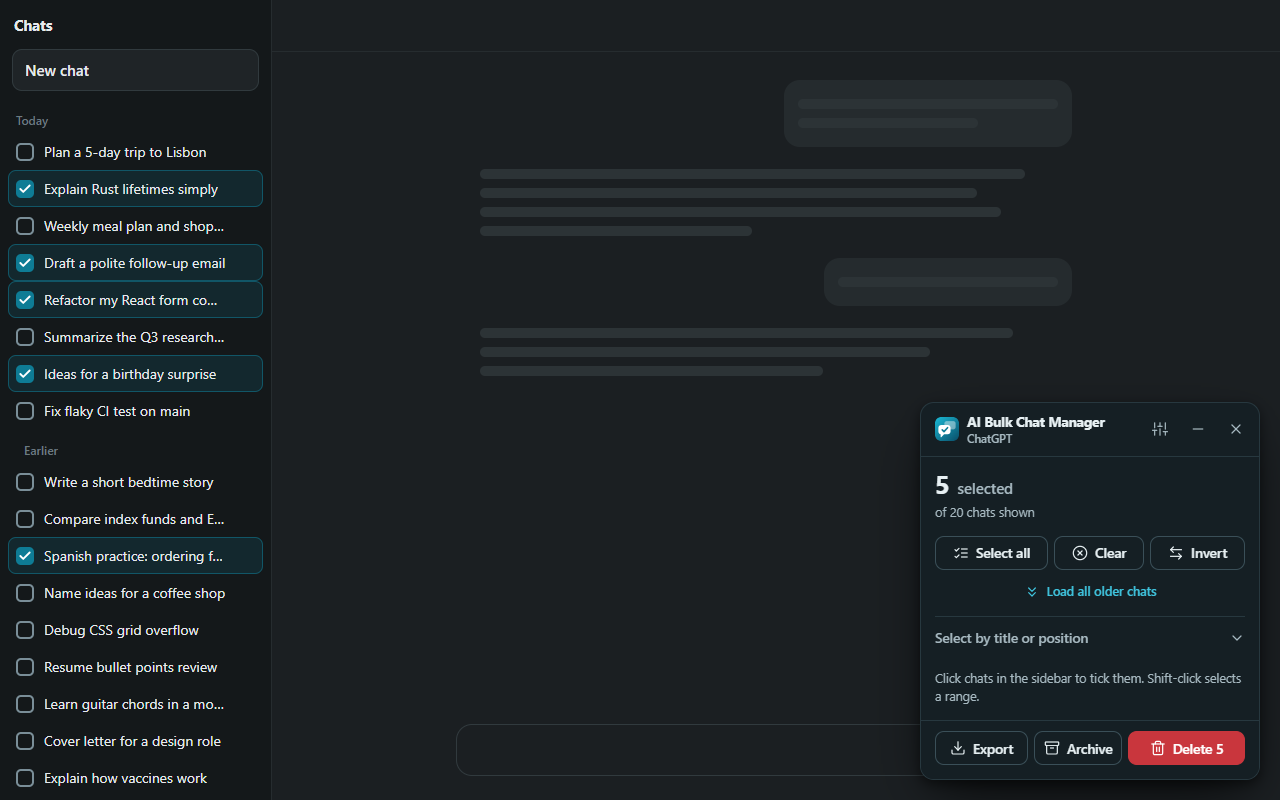Open the chat titled Name ideas for a coffee shop
The width and height of the screenshot is (1280, 800).
coord(134,593)
